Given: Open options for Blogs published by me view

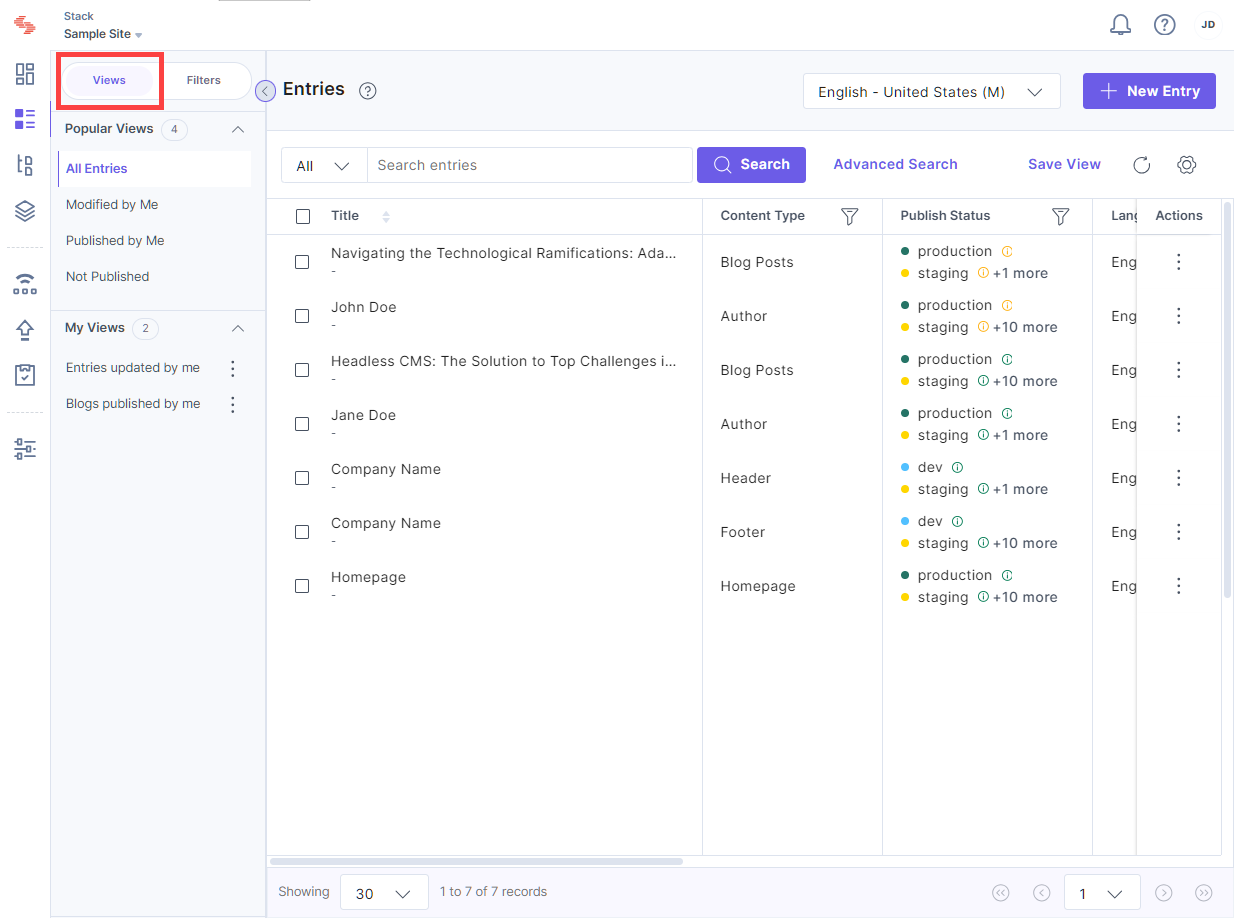Looking at the screenshot, I should click(233, 404).
